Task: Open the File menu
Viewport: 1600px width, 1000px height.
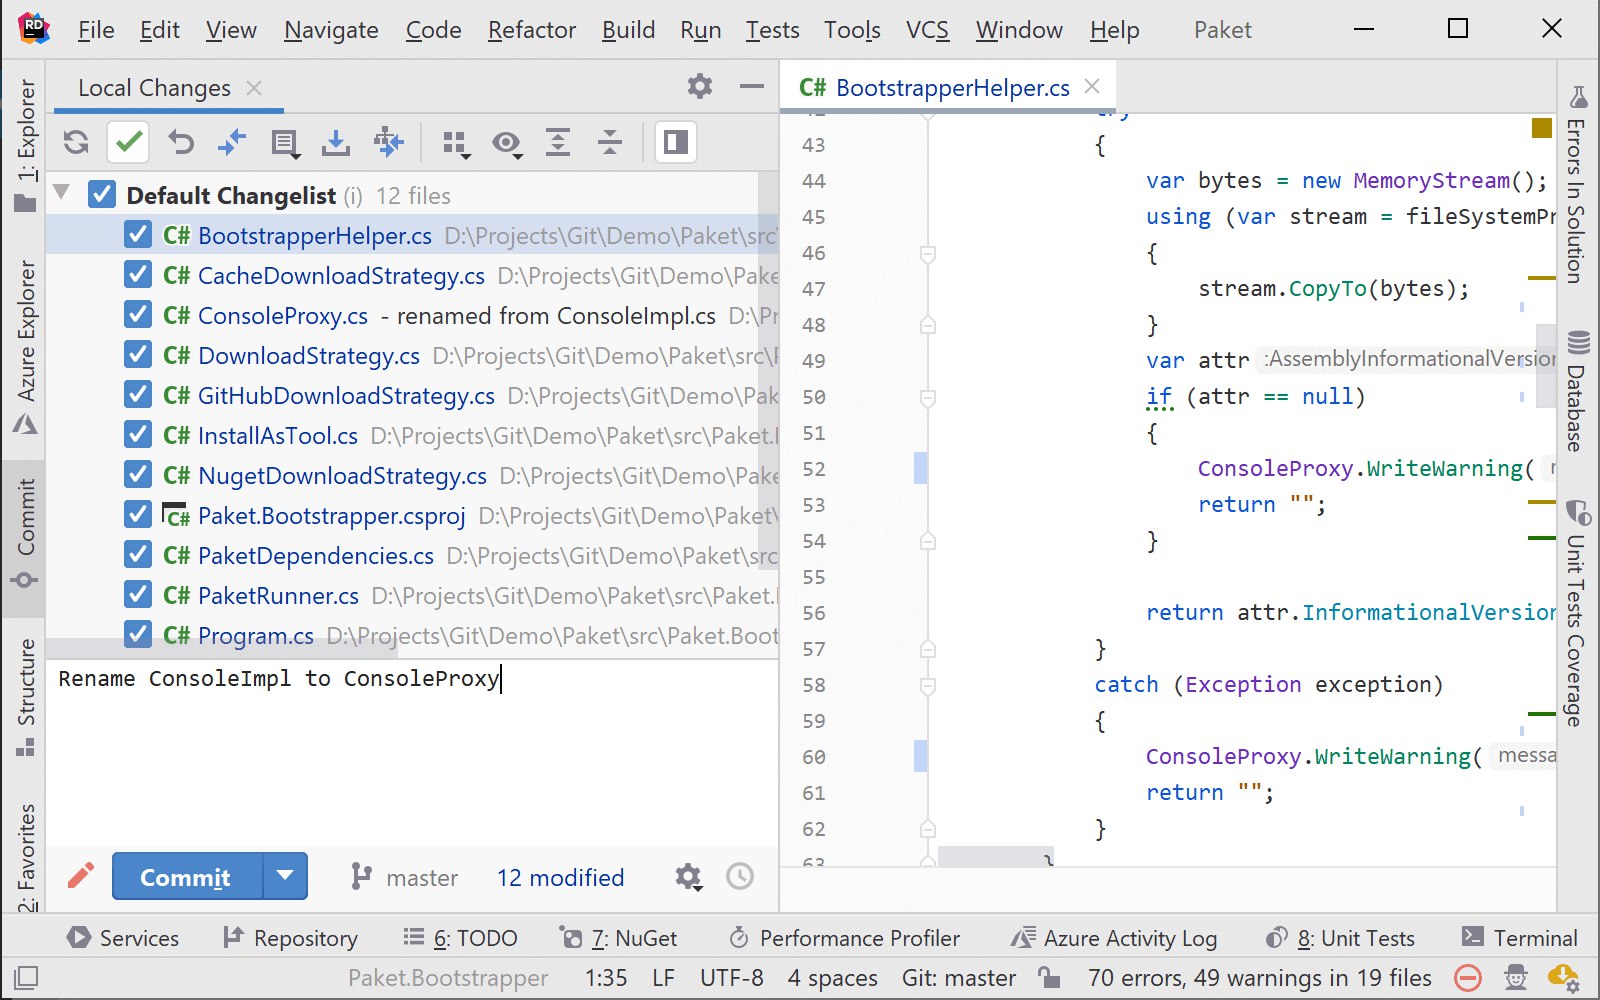Action: [x=96, y=30]
